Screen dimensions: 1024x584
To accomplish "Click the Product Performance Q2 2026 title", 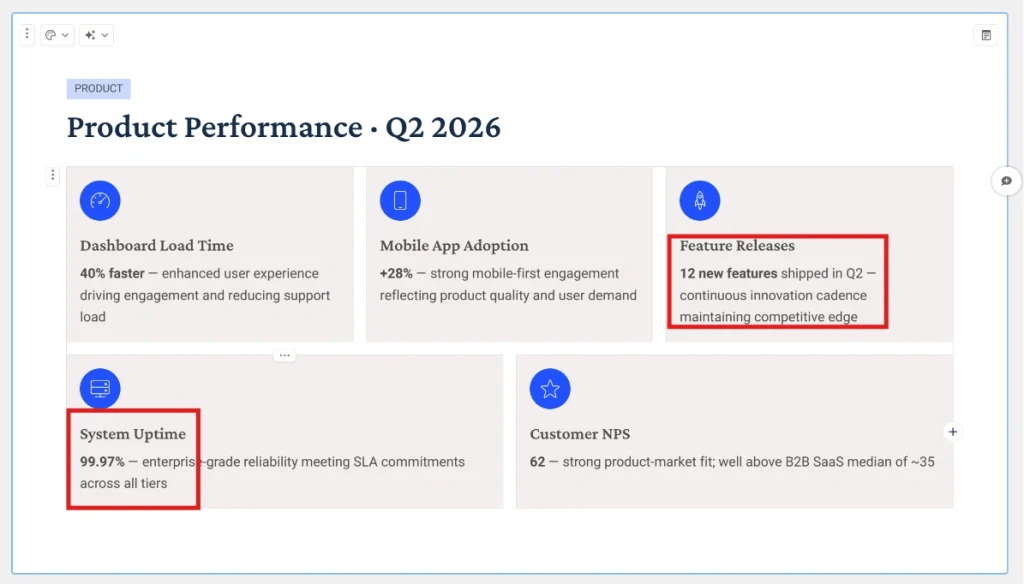I will 283,127.
